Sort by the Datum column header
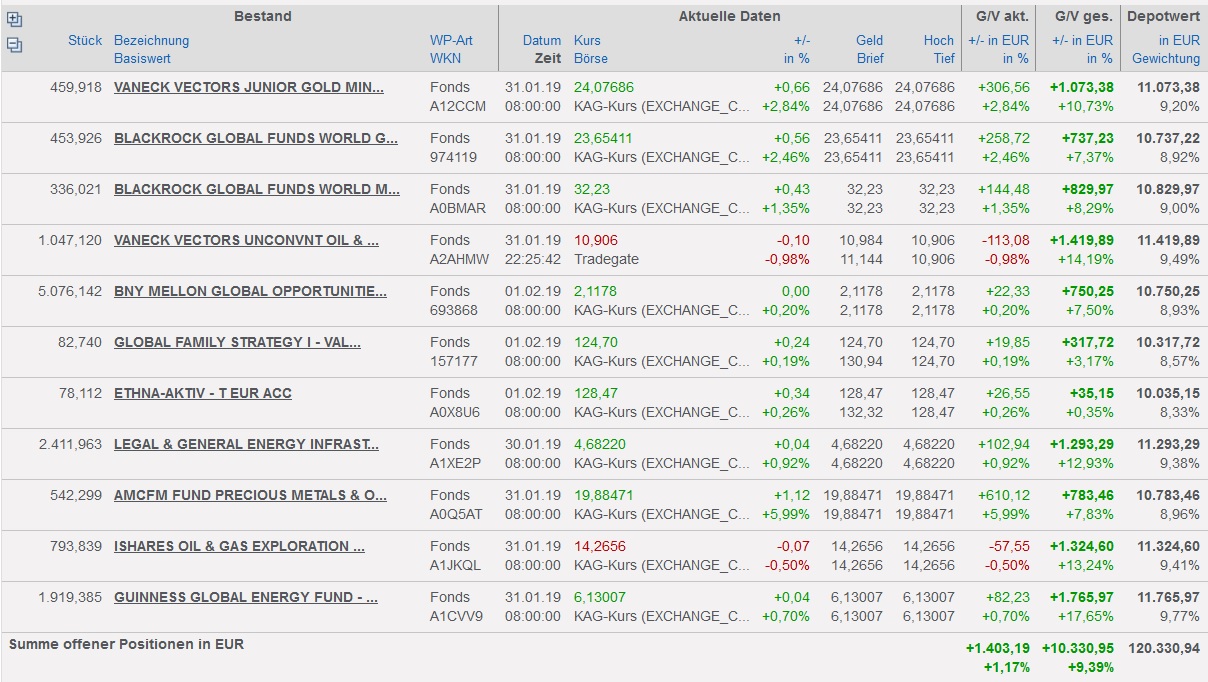1208x682 pixels. 542,41
